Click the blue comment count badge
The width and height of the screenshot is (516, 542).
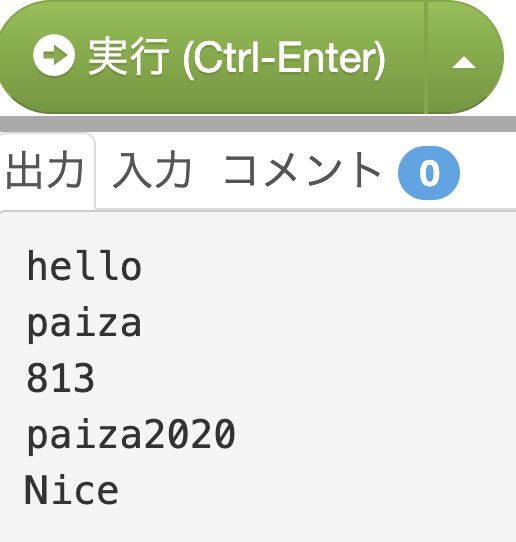[429, 173]
